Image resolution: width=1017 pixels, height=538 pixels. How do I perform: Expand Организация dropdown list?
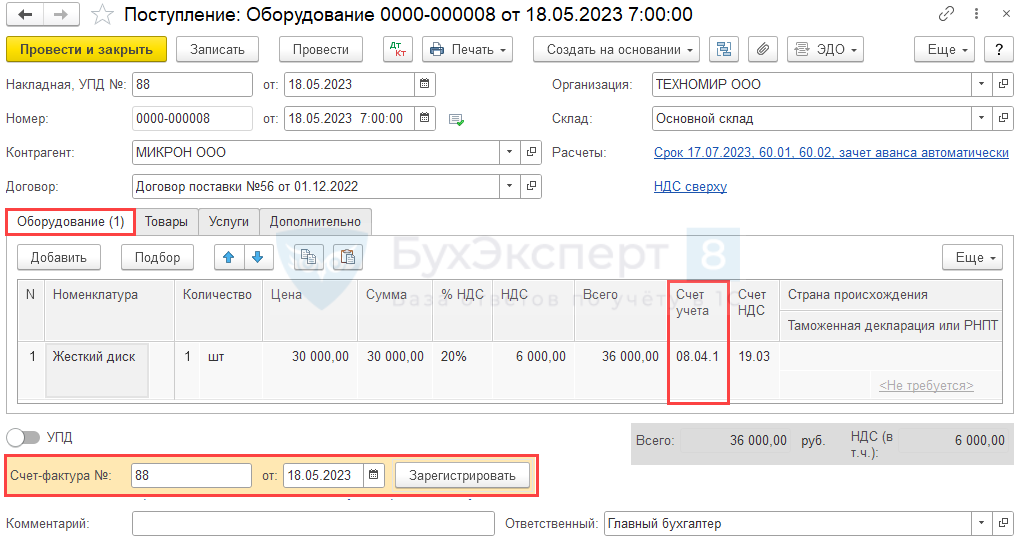point(981,85)
